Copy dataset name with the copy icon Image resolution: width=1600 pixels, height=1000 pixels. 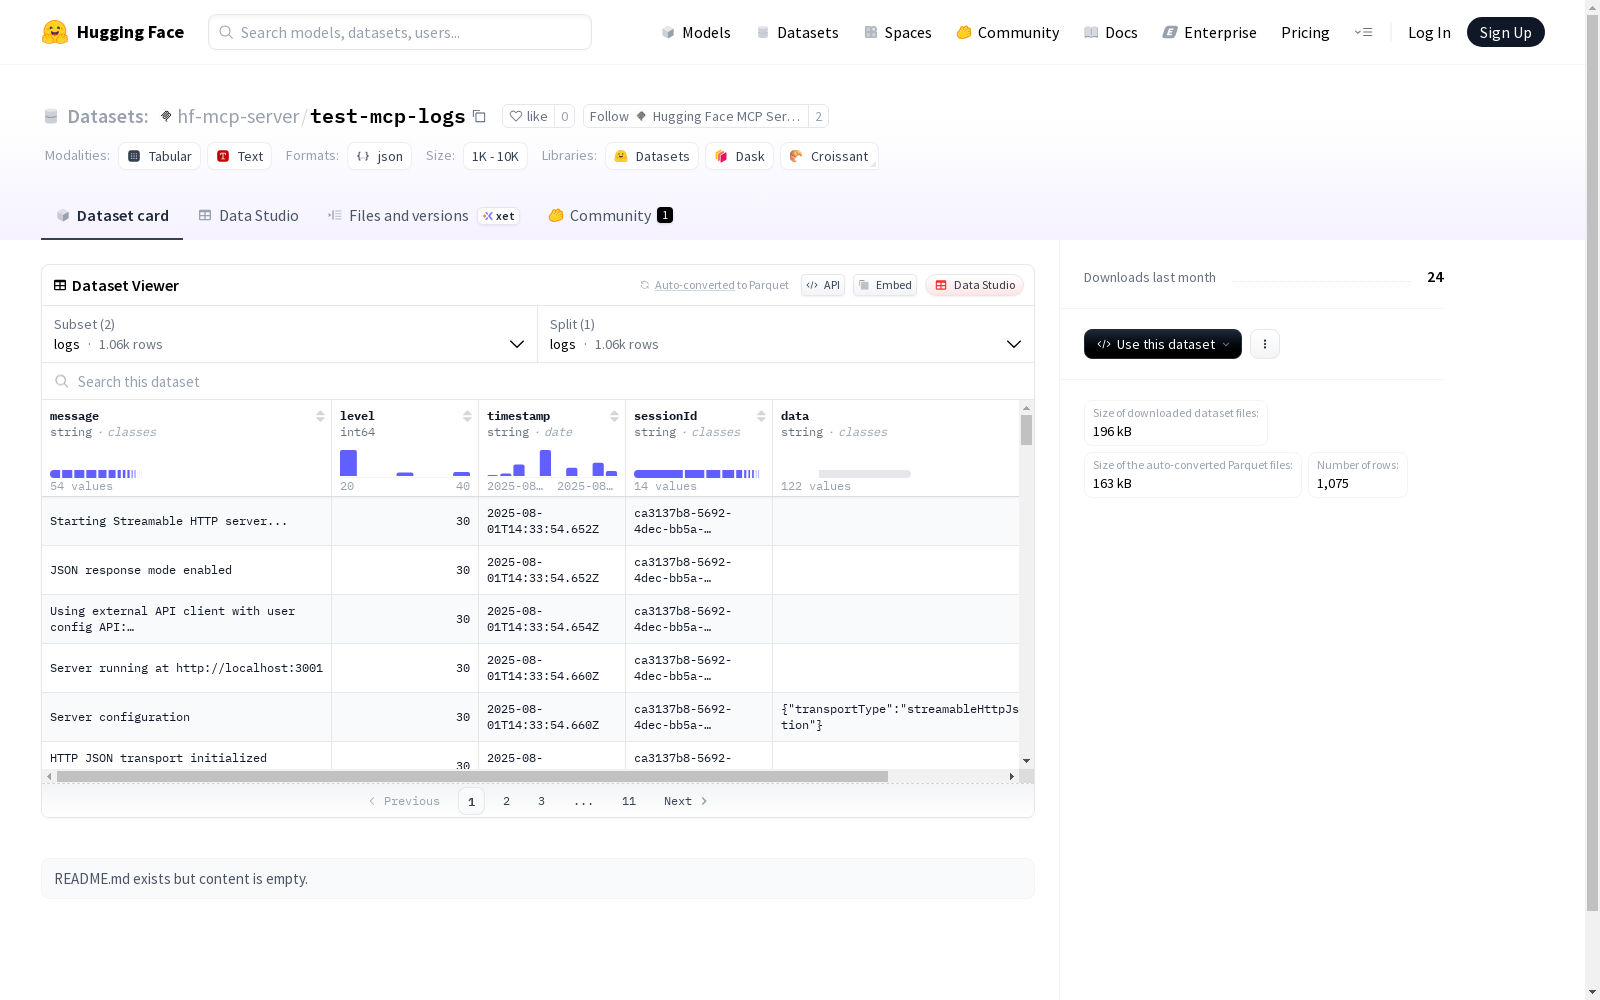coord(479,116)
